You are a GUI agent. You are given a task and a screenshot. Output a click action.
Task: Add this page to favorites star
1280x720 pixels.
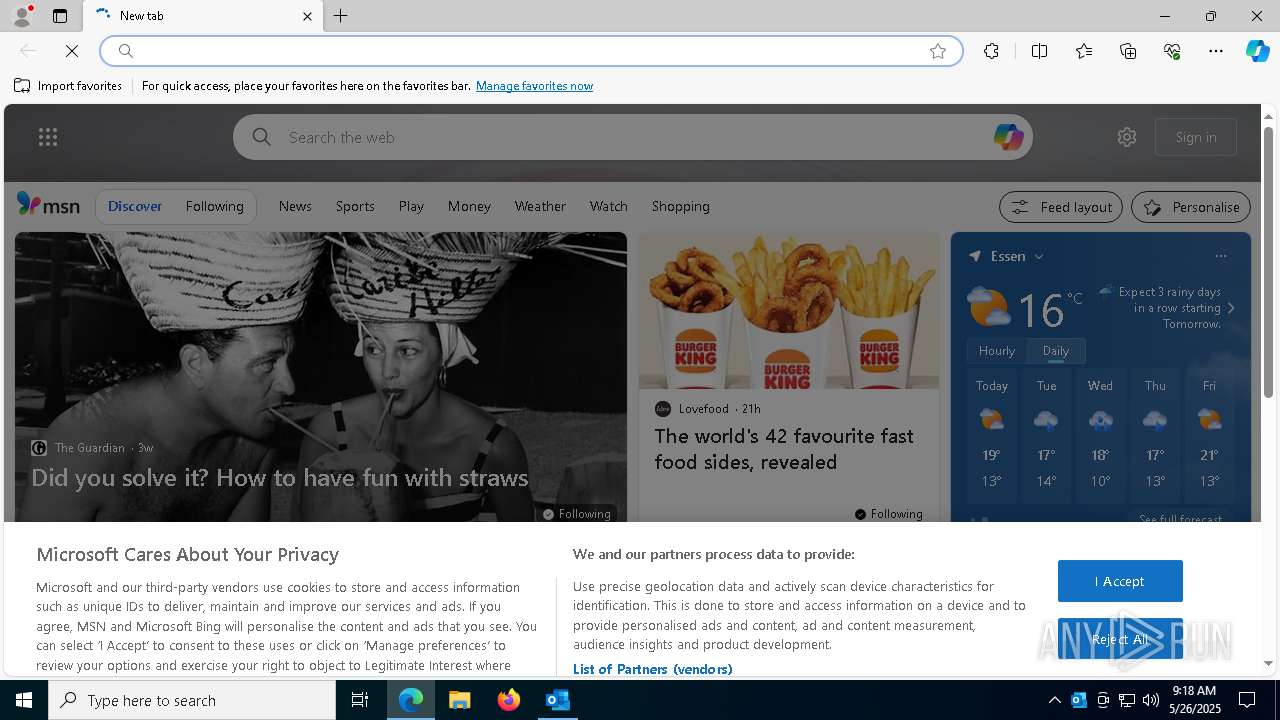[938, 51]
